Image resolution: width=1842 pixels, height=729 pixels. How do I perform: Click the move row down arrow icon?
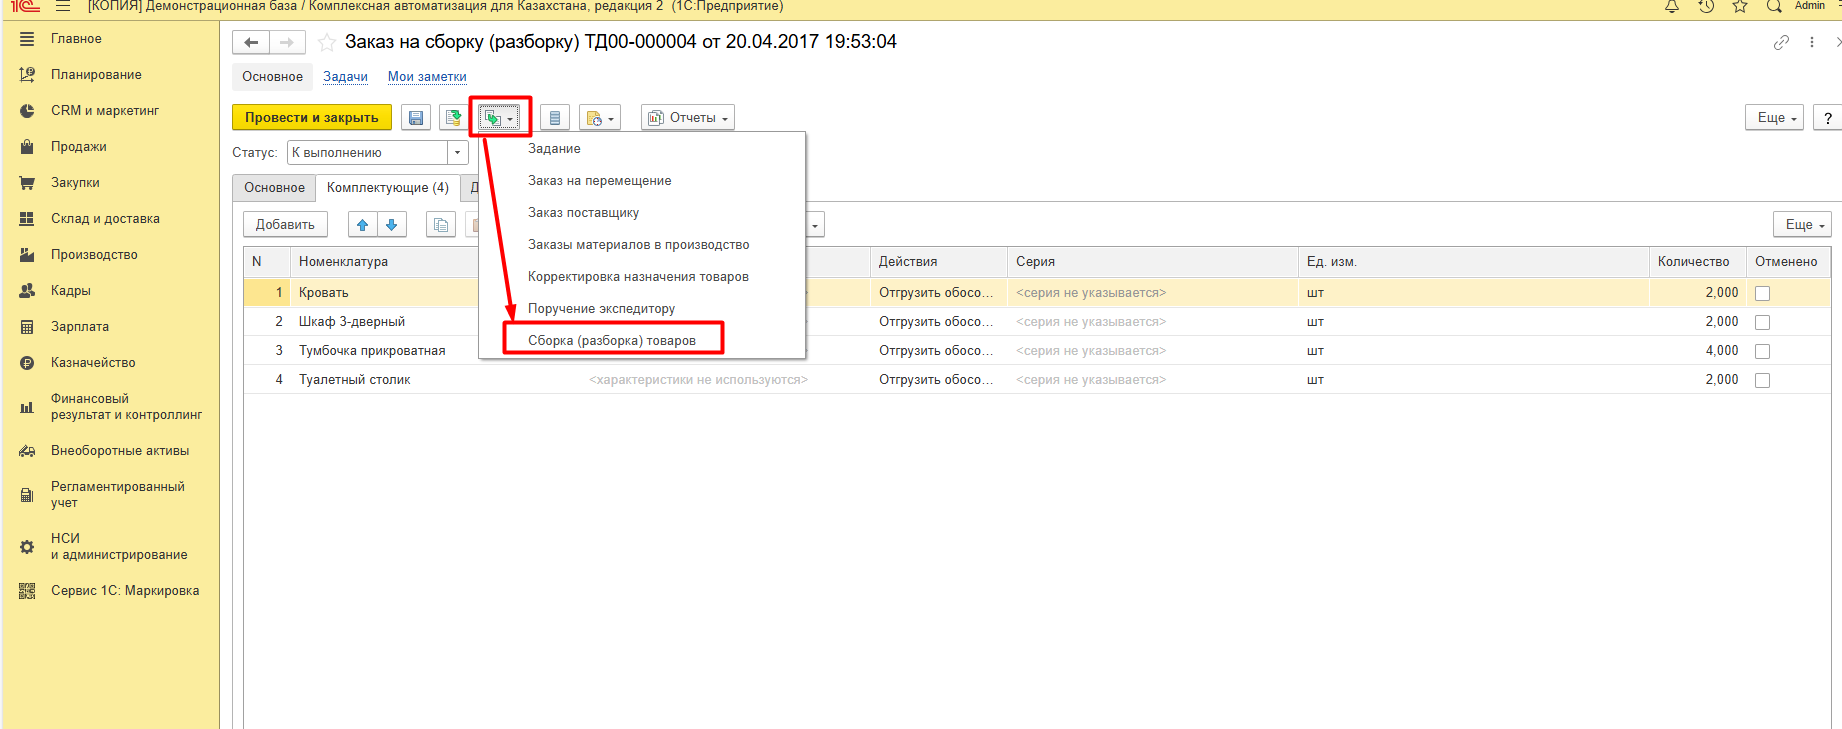pyautogui.click(x=392, y=225)
